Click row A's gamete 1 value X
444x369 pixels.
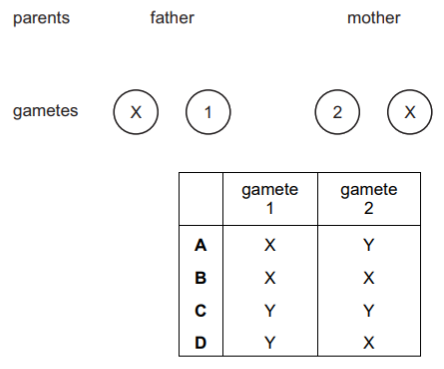(270, 245)
